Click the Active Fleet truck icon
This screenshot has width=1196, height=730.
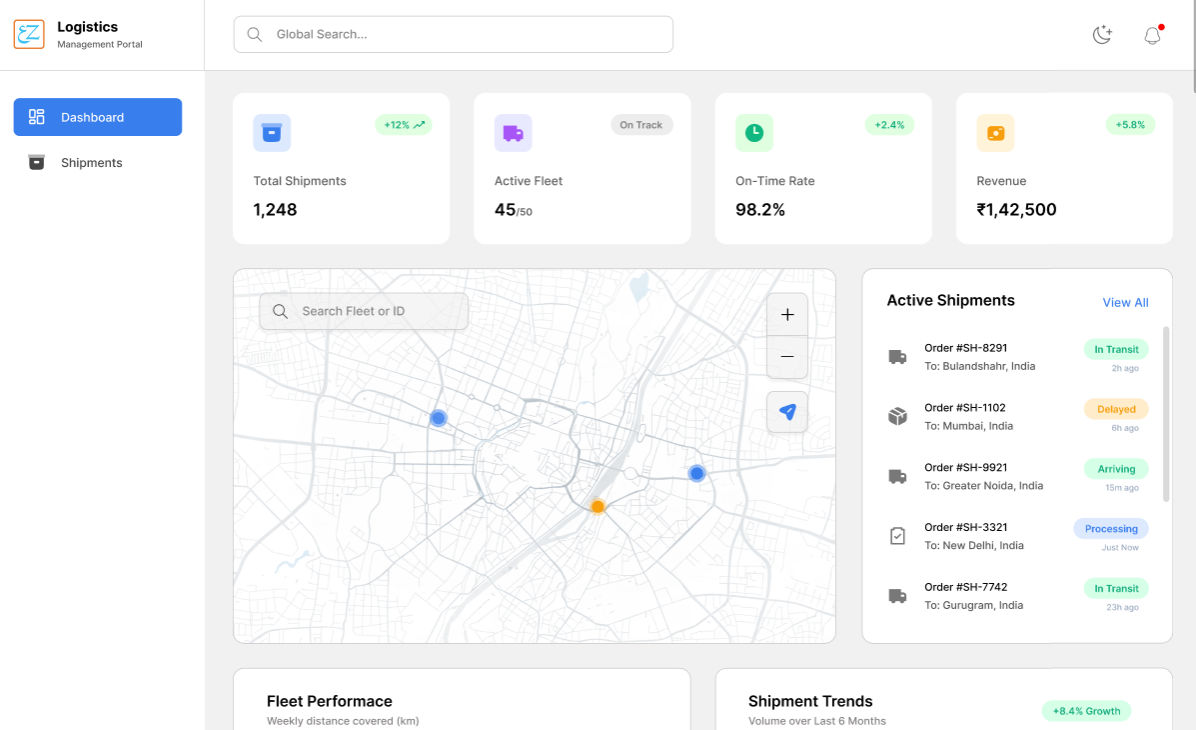coord(513,133)
